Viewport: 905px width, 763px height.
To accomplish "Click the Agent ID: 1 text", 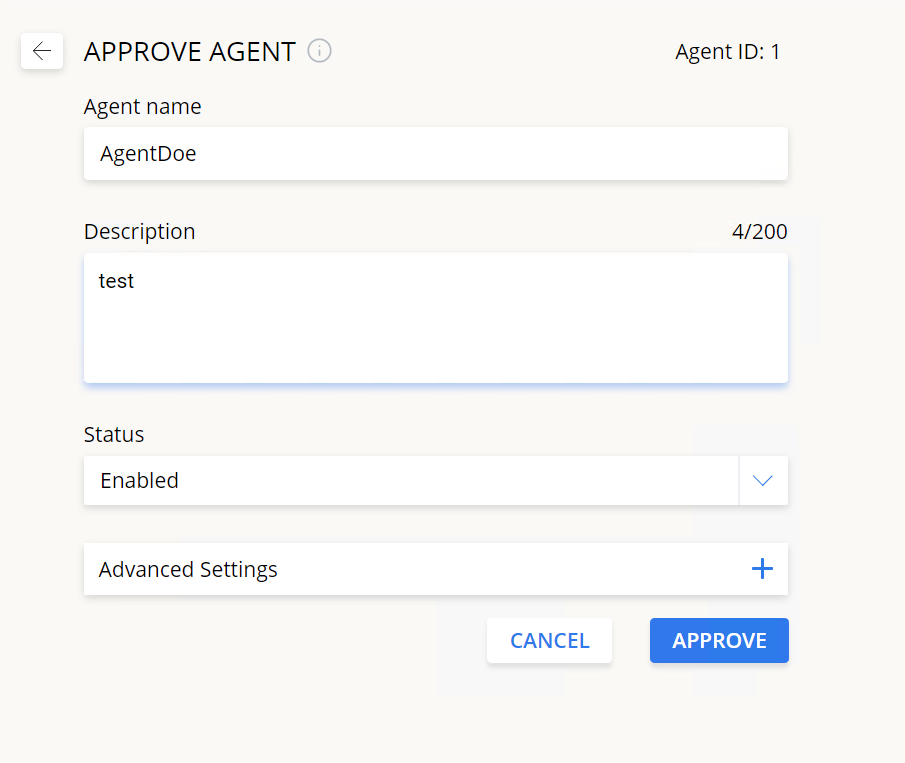I will [728, 52].
